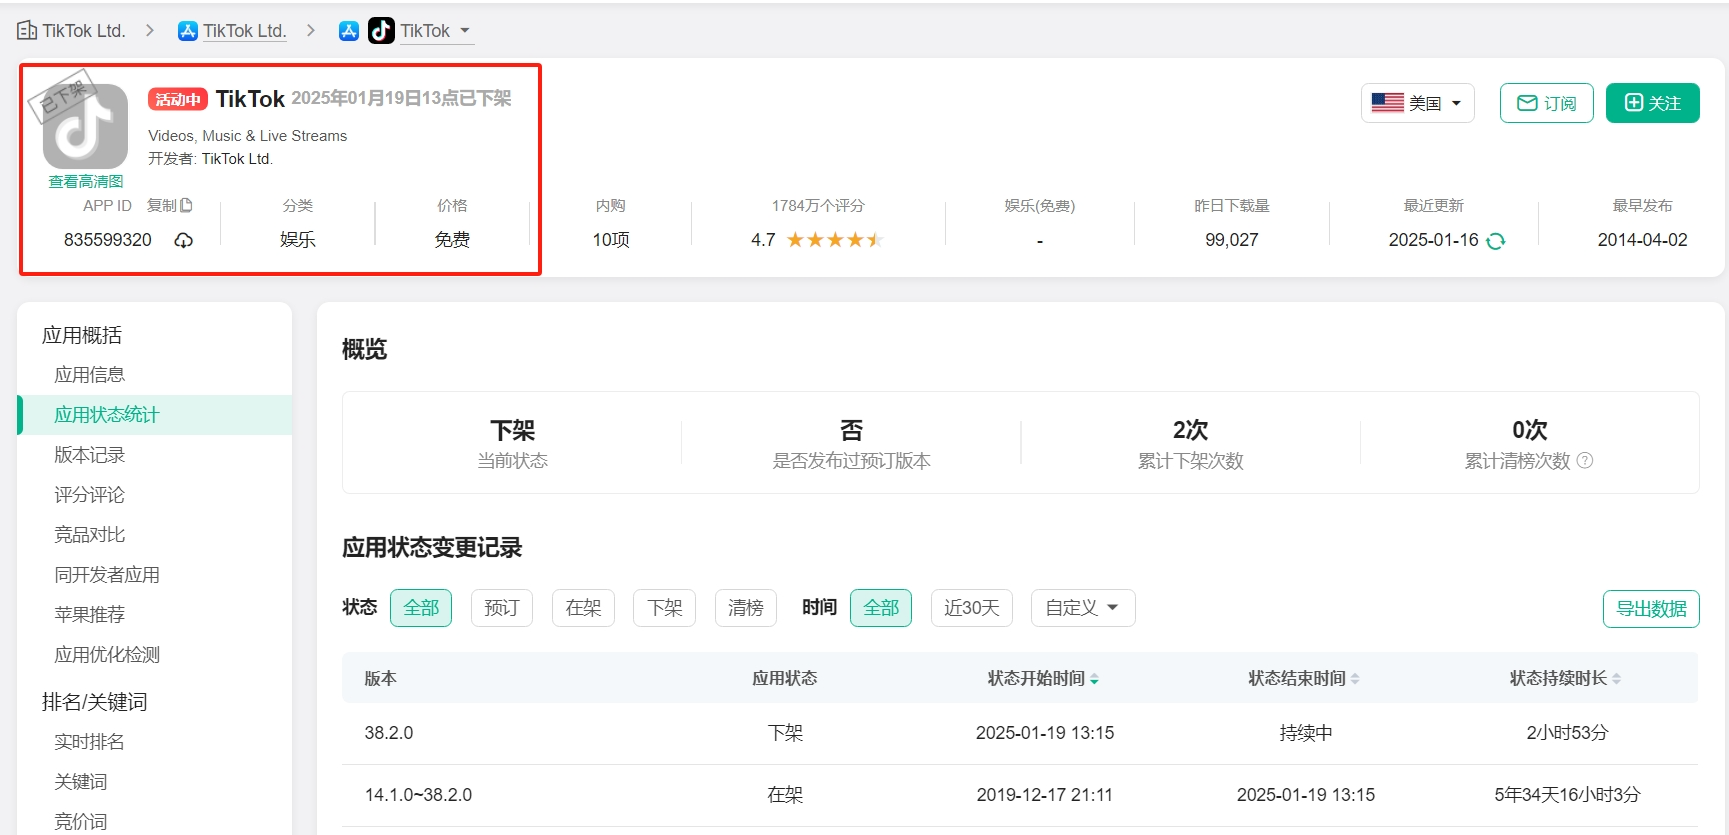Viewport: 1729px width, 835px height.
Task: Click the company building icon before TikTok Ltd.
Action: (27, 31)
